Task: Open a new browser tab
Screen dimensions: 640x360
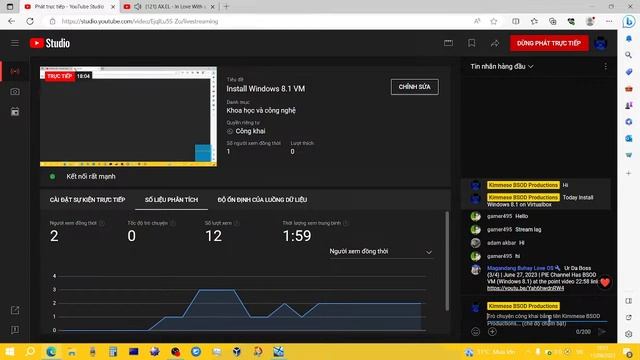Action: [226, 7]
